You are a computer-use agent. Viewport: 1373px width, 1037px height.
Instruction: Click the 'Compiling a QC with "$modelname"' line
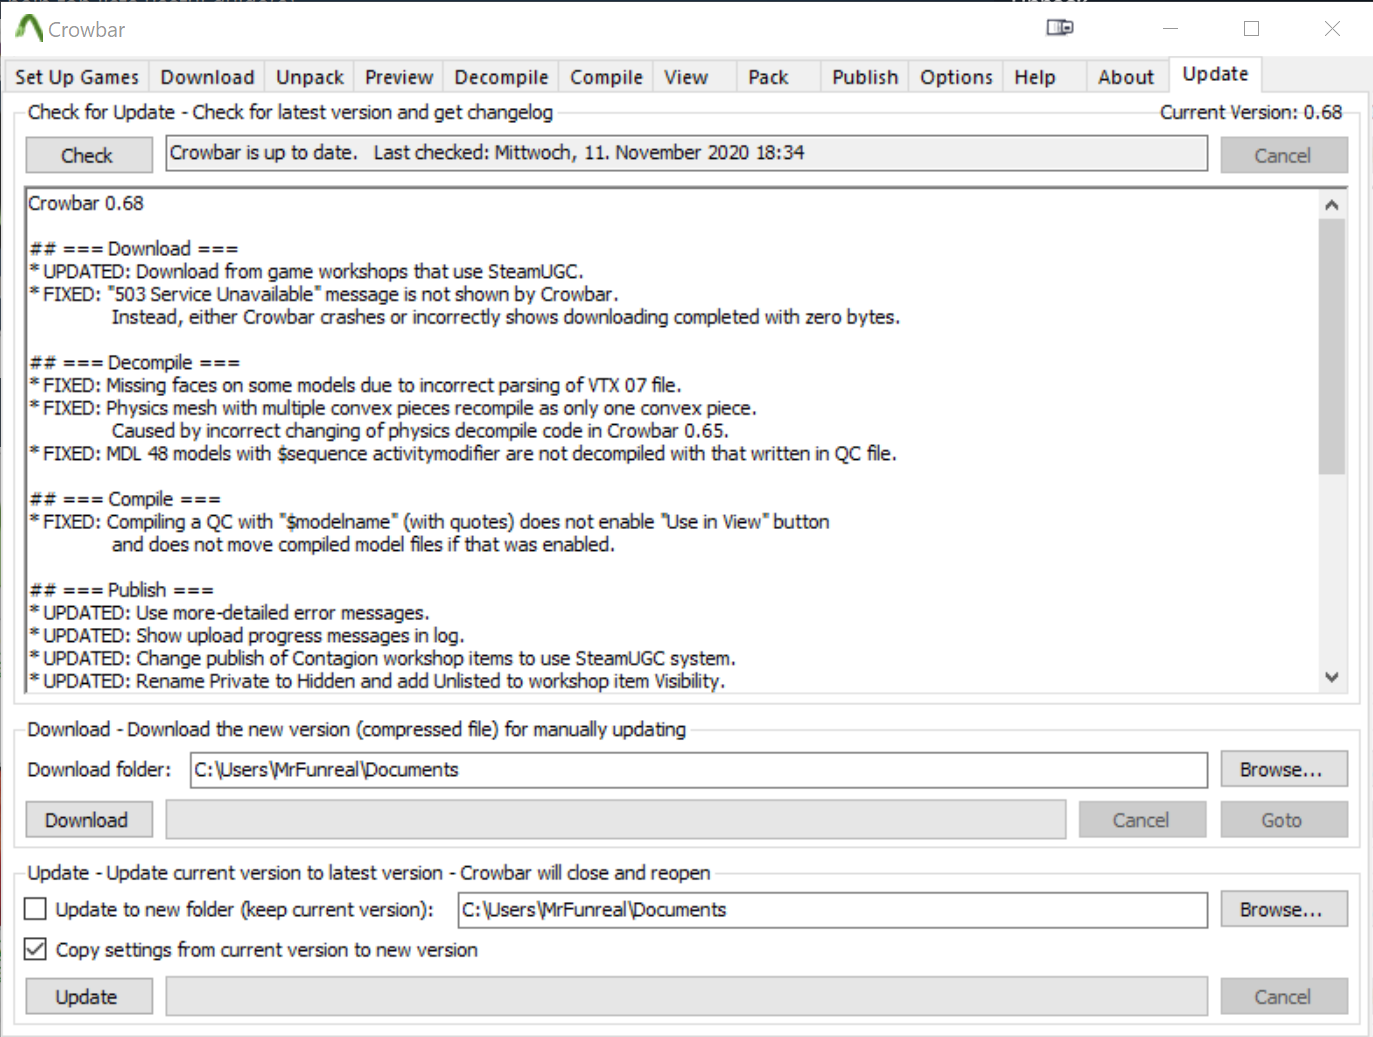click(x=429, y=522)
